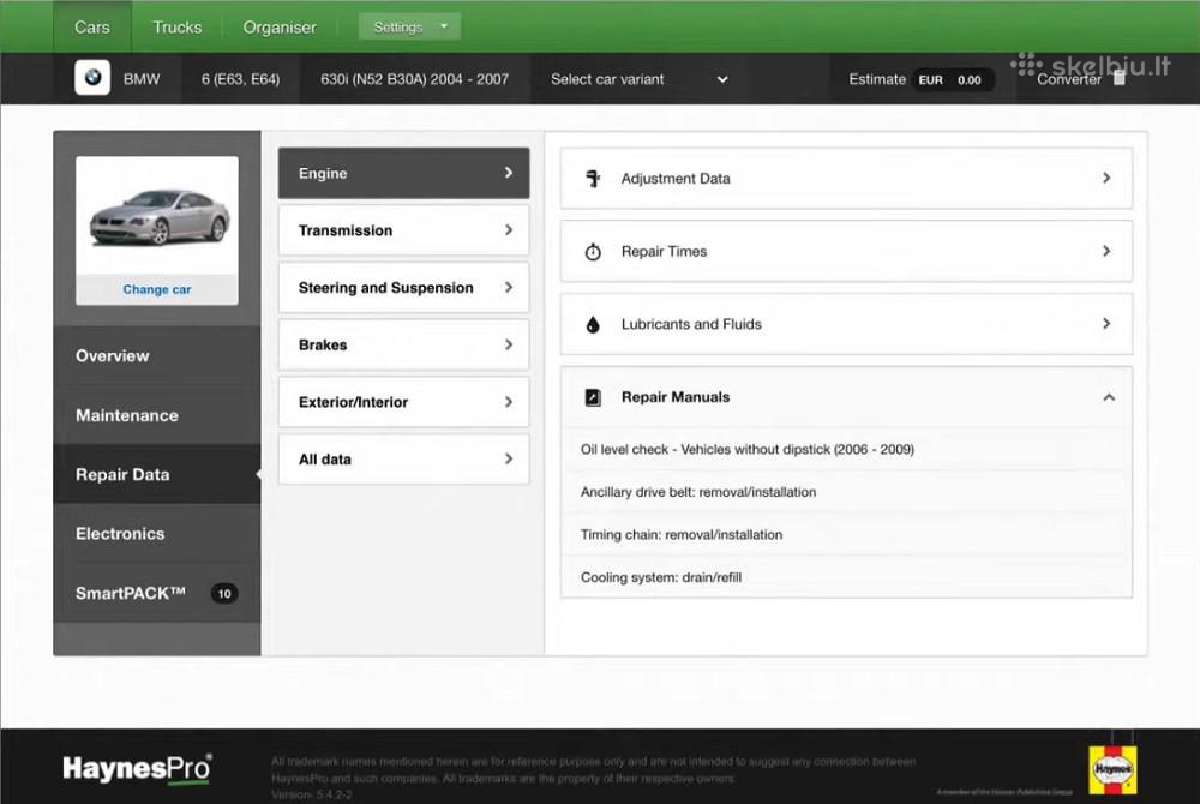Switch to the Organiser tab
Screen dimensions: 1200x804
[x=280, y=27]
